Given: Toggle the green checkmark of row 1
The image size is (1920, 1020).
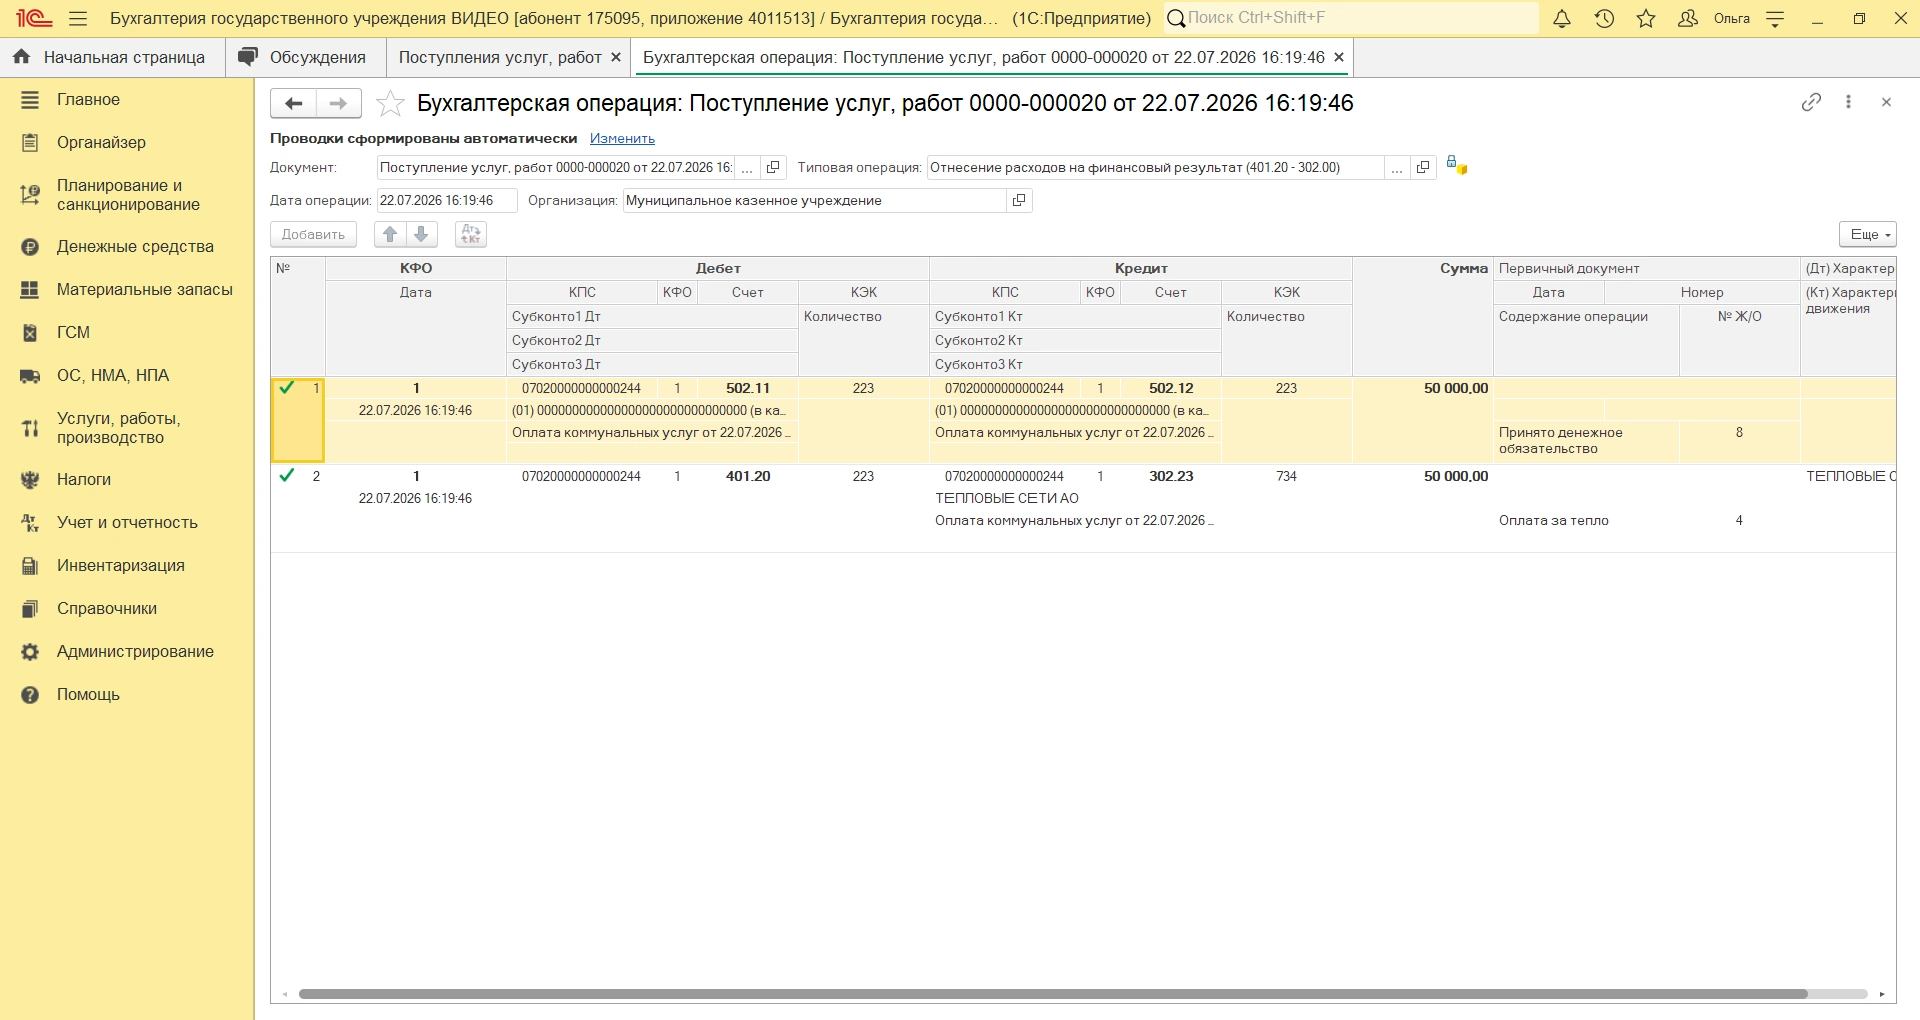Looking at the screenshot, I should tap(287, 388).
